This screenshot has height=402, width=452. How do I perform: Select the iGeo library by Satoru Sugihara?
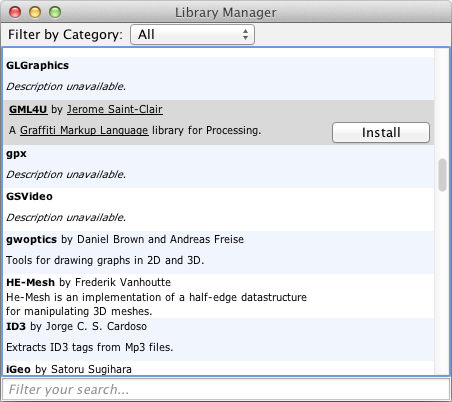[219, 368]
